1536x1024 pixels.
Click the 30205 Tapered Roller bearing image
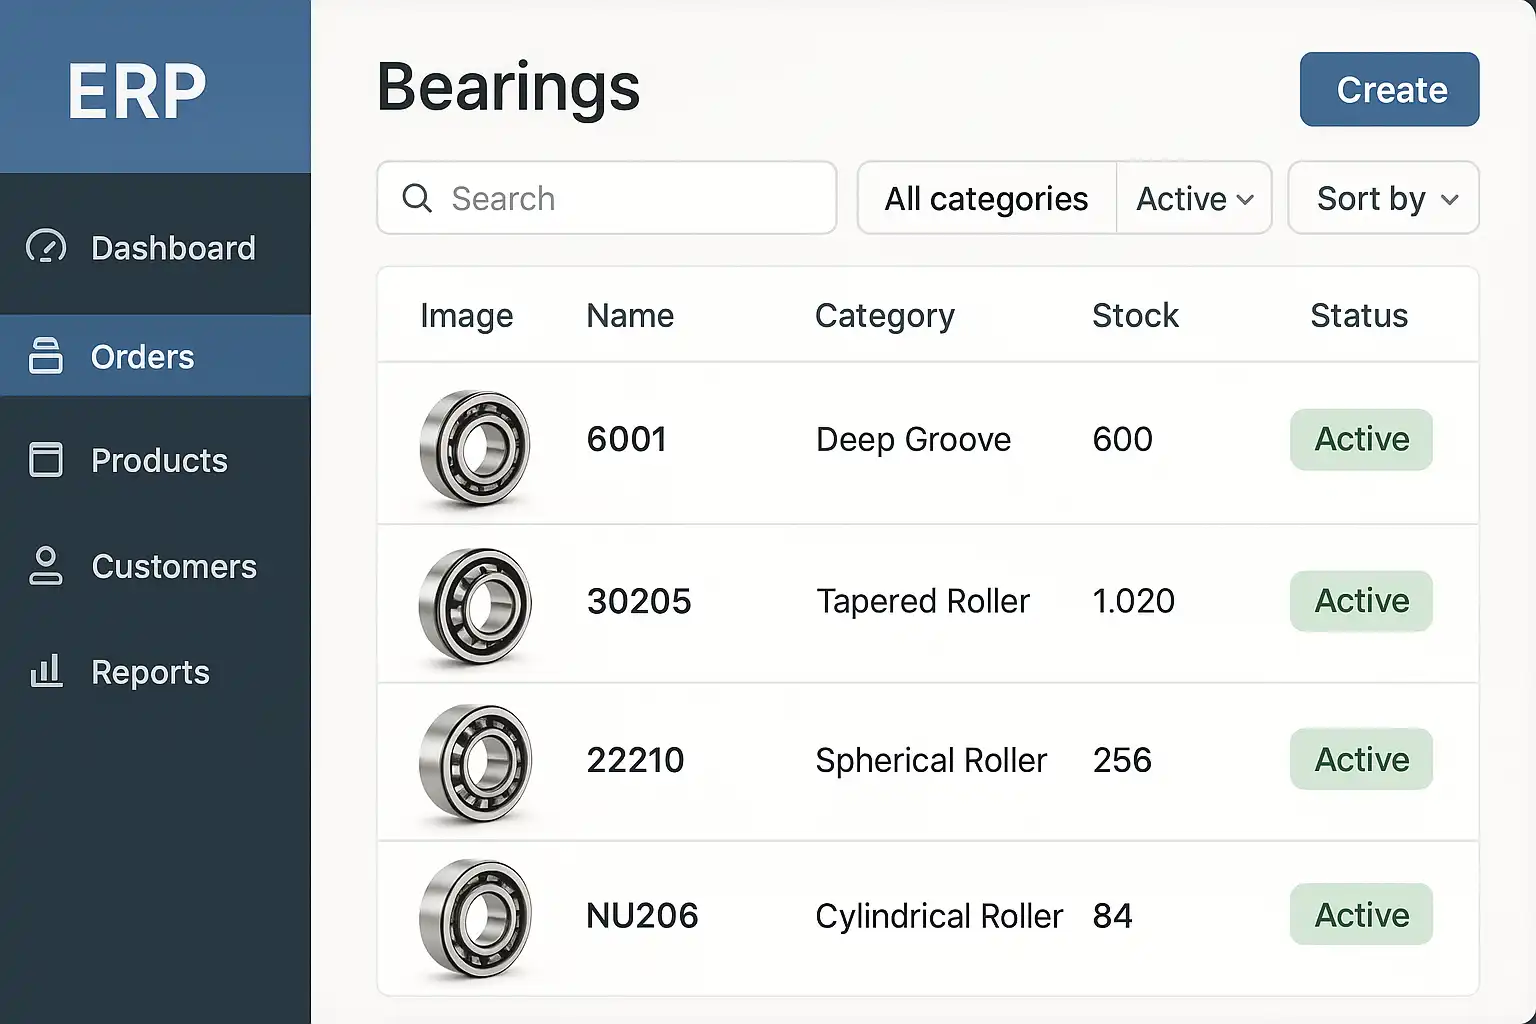pyautogui.click(x=475, y=604)
